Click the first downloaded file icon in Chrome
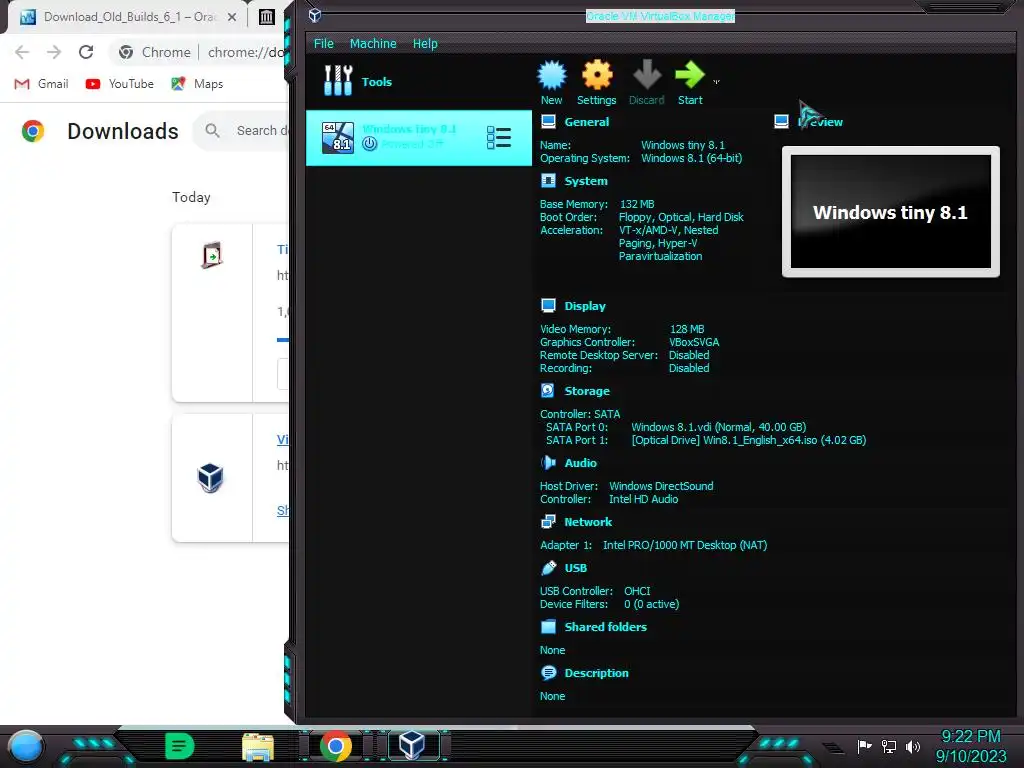Viewport: 1024px width, 768px height. 211,255
